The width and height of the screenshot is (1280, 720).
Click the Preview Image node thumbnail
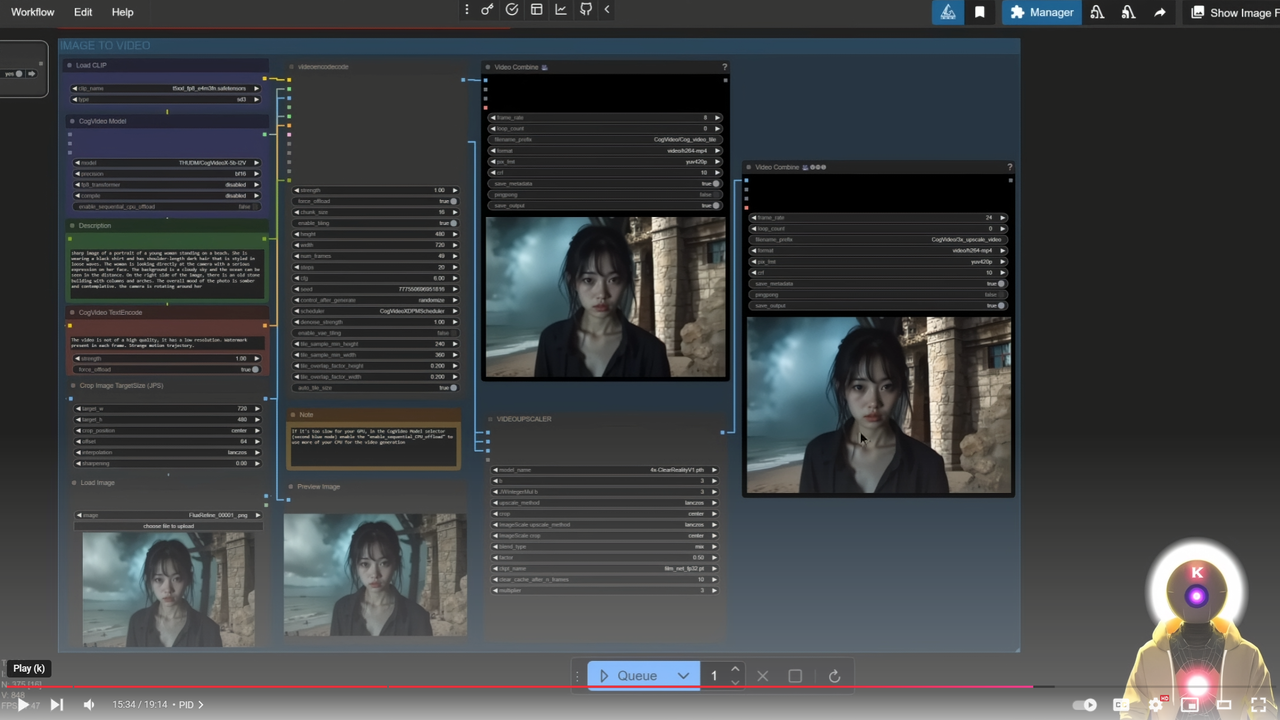tap(375, 575)
